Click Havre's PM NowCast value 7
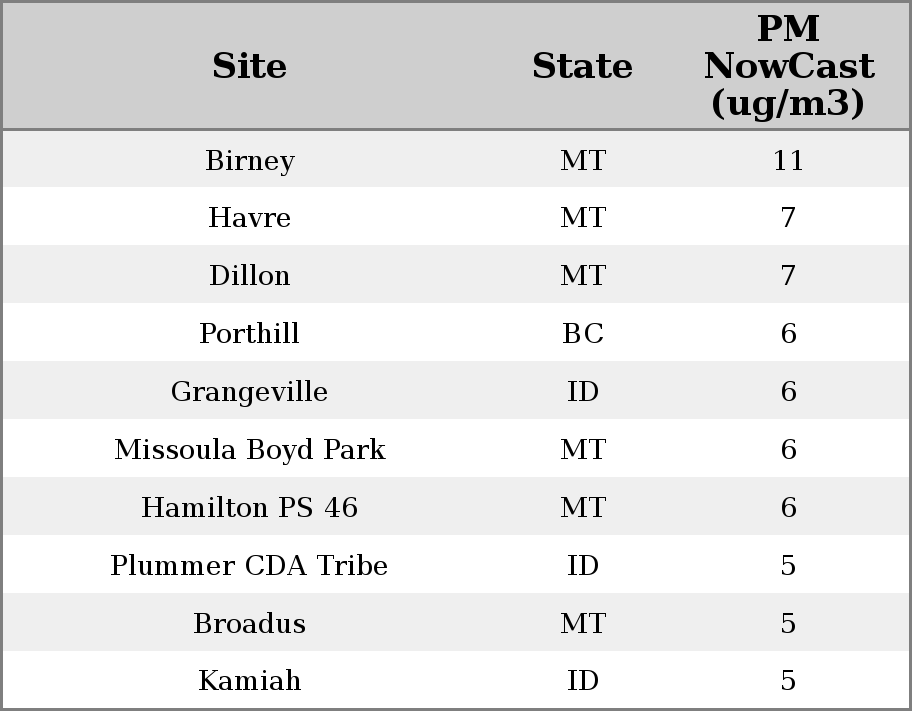This screenshot has width=912, height=711. 788,218
